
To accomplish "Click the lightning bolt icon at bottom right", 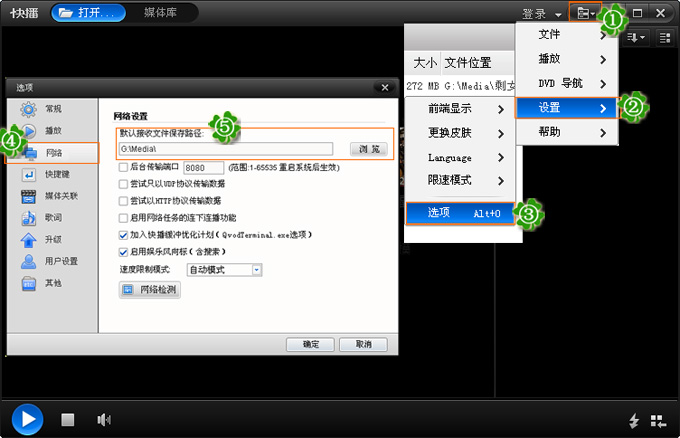I will point(634,421).
